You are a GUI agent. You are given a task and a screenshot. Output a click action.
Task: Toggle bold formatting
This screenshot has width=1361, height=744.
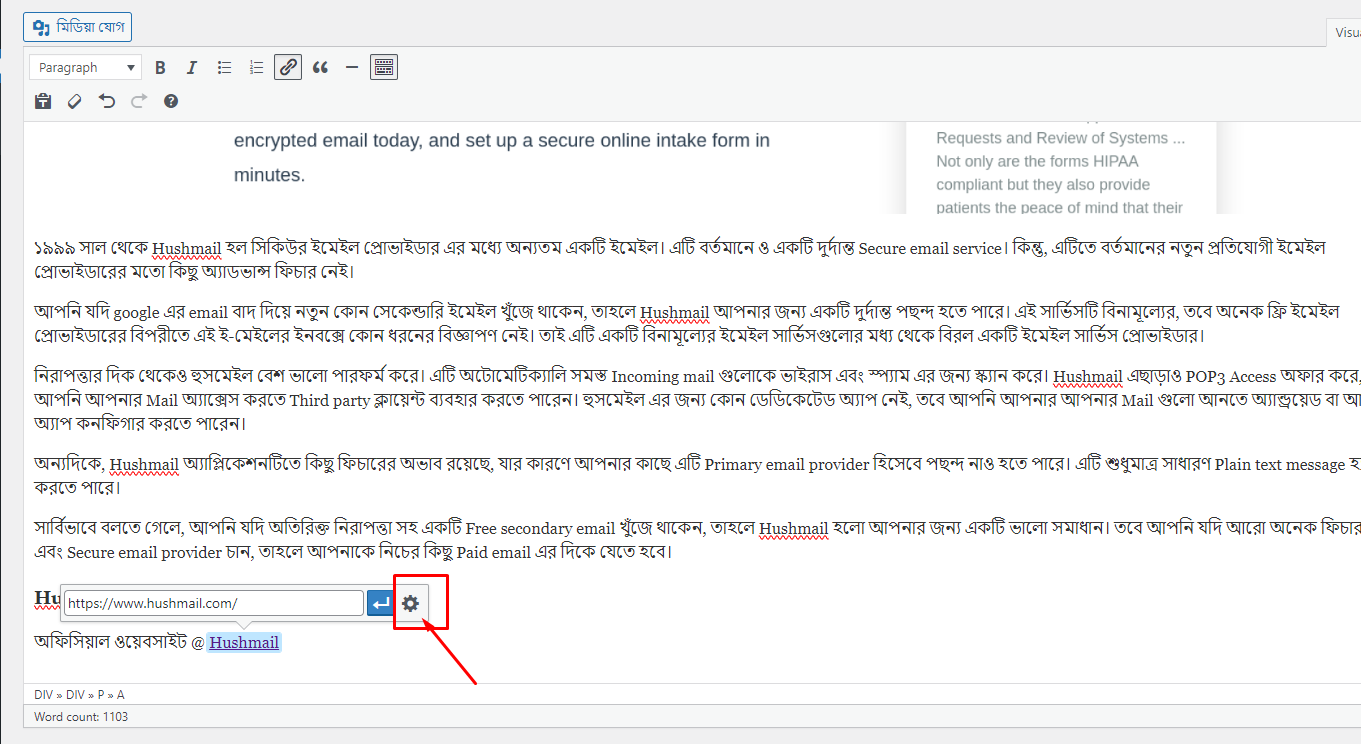(160, 66)
